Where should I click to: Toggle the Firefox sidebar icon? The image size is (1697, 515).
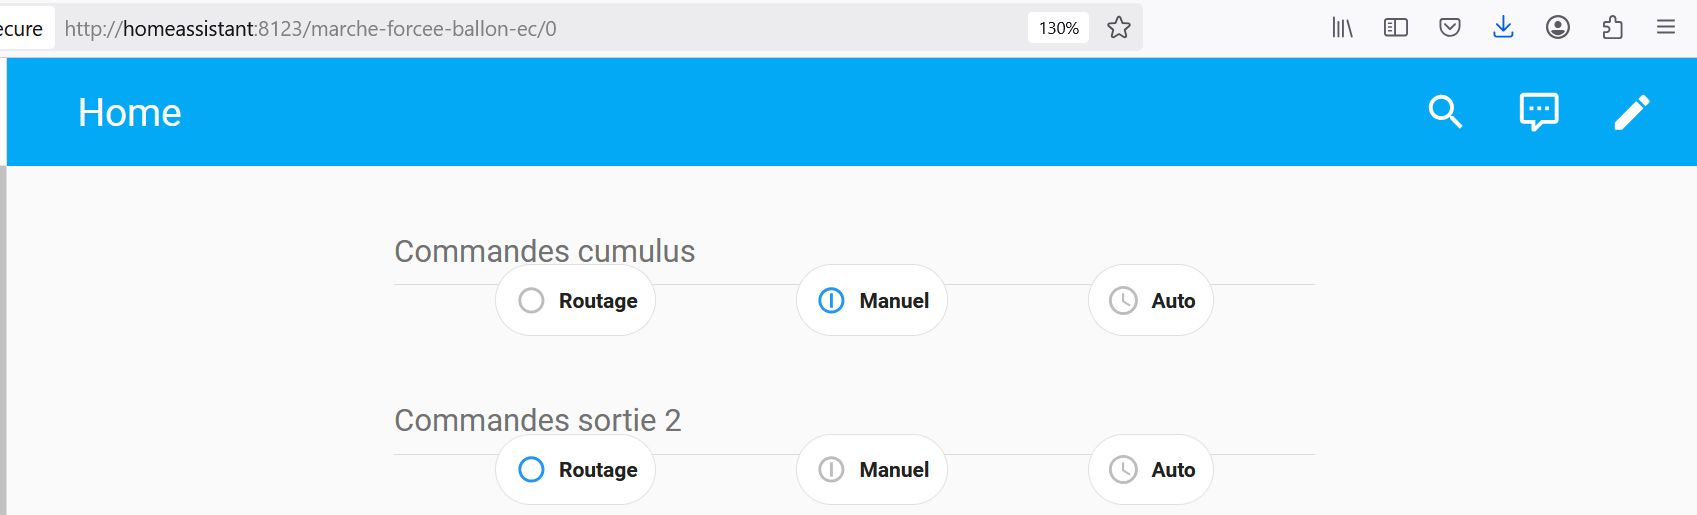1396,28
